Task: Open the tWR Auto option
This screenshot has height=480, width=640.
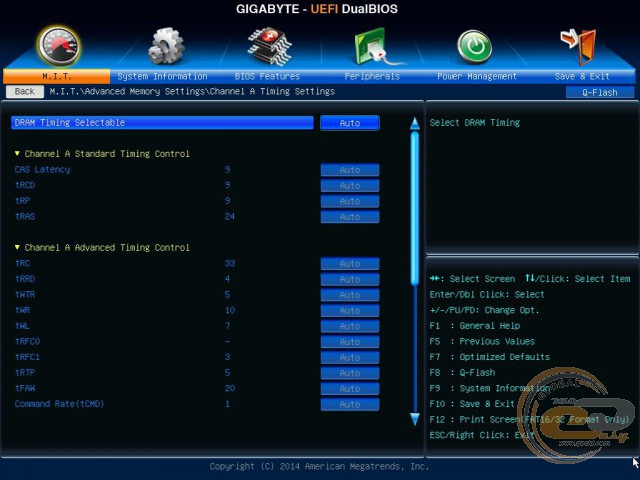Action: (x=350, y=311)
